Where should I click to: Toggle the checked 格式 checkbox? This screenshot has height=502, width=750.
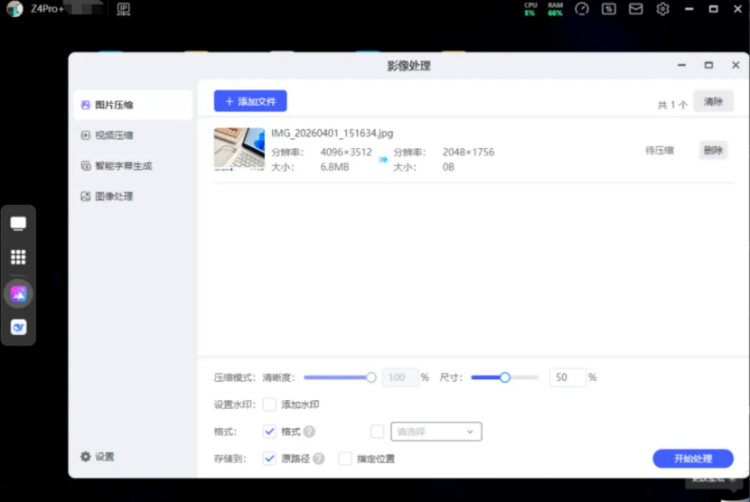(x=269, y=432)
